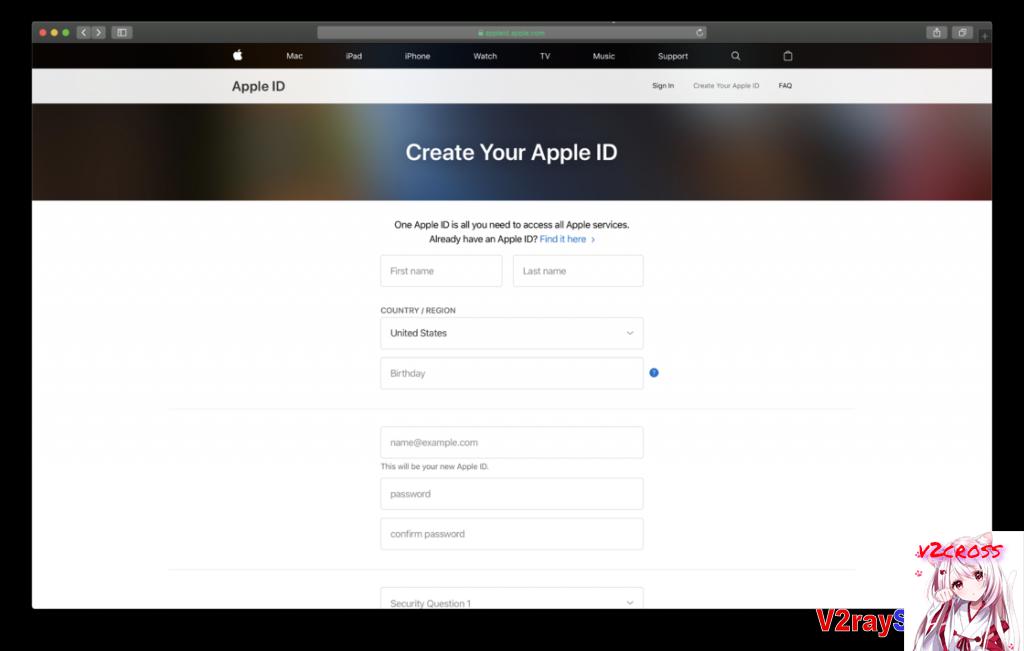Screen dimensions: 1024x651
Task: Click into the Birthday field
Action: [512, 373]
